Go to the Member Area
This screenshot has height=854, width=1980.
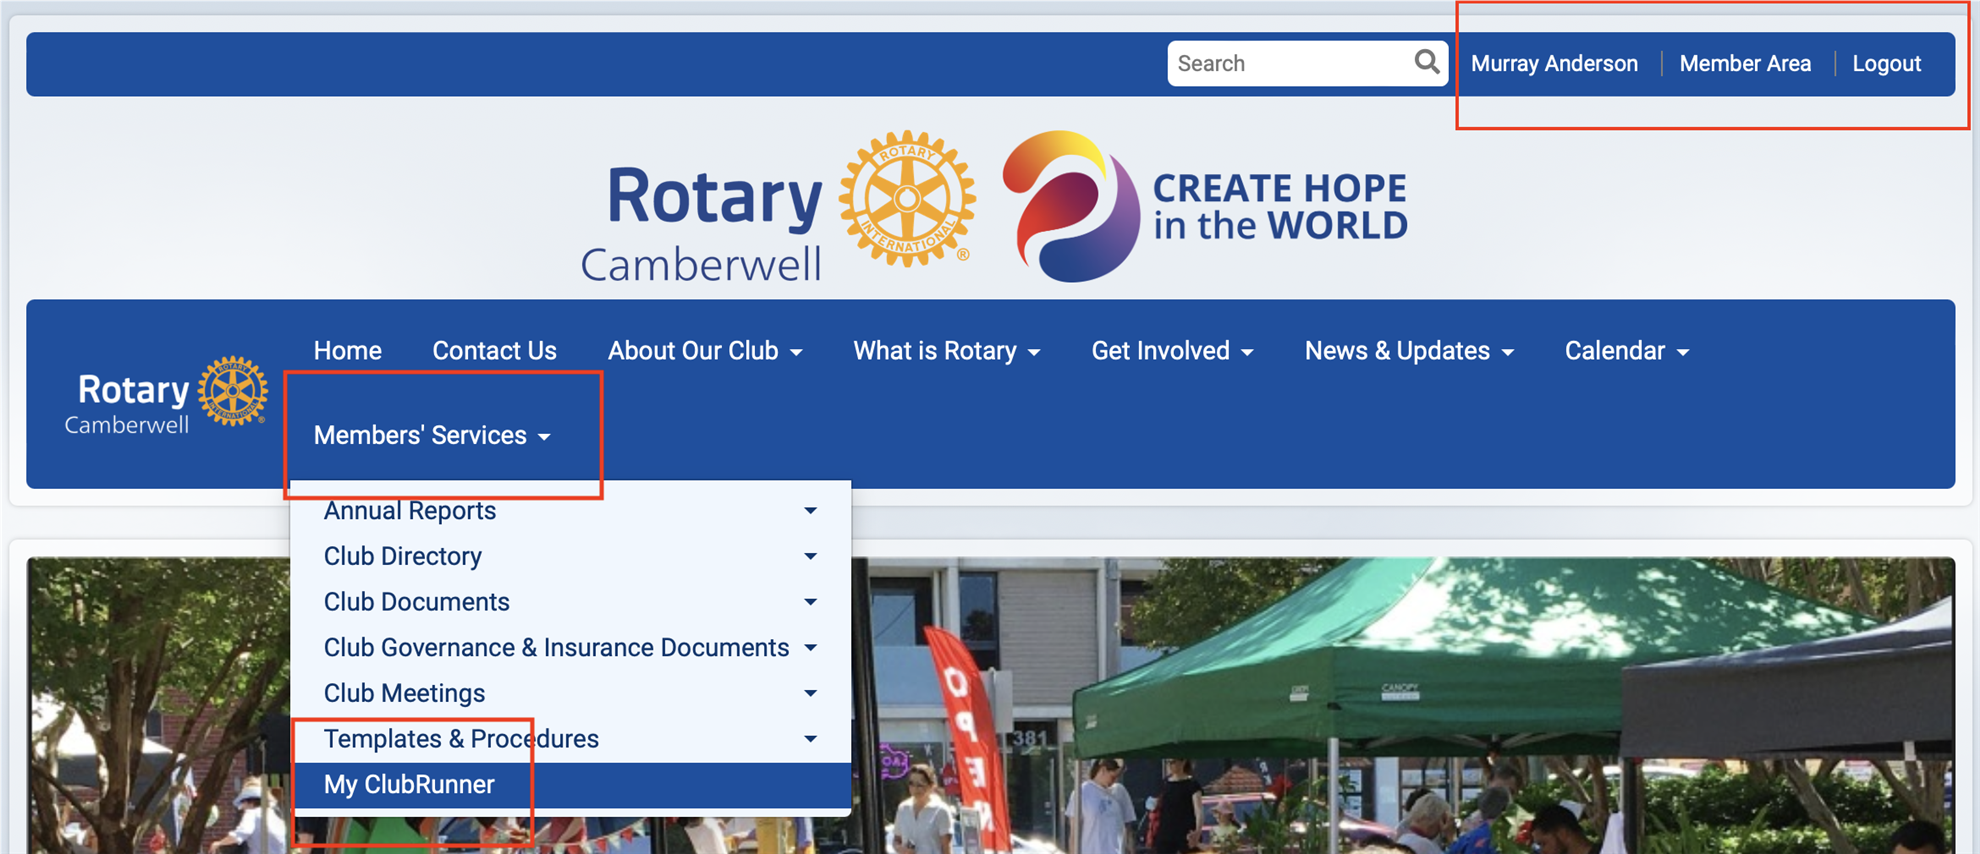1745,63
